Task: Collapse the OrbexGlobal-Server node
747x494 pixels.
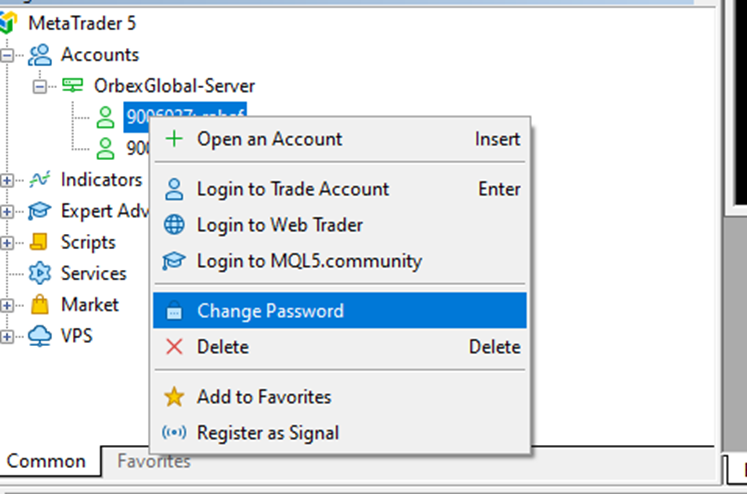Action: click(x=40, y=87)
